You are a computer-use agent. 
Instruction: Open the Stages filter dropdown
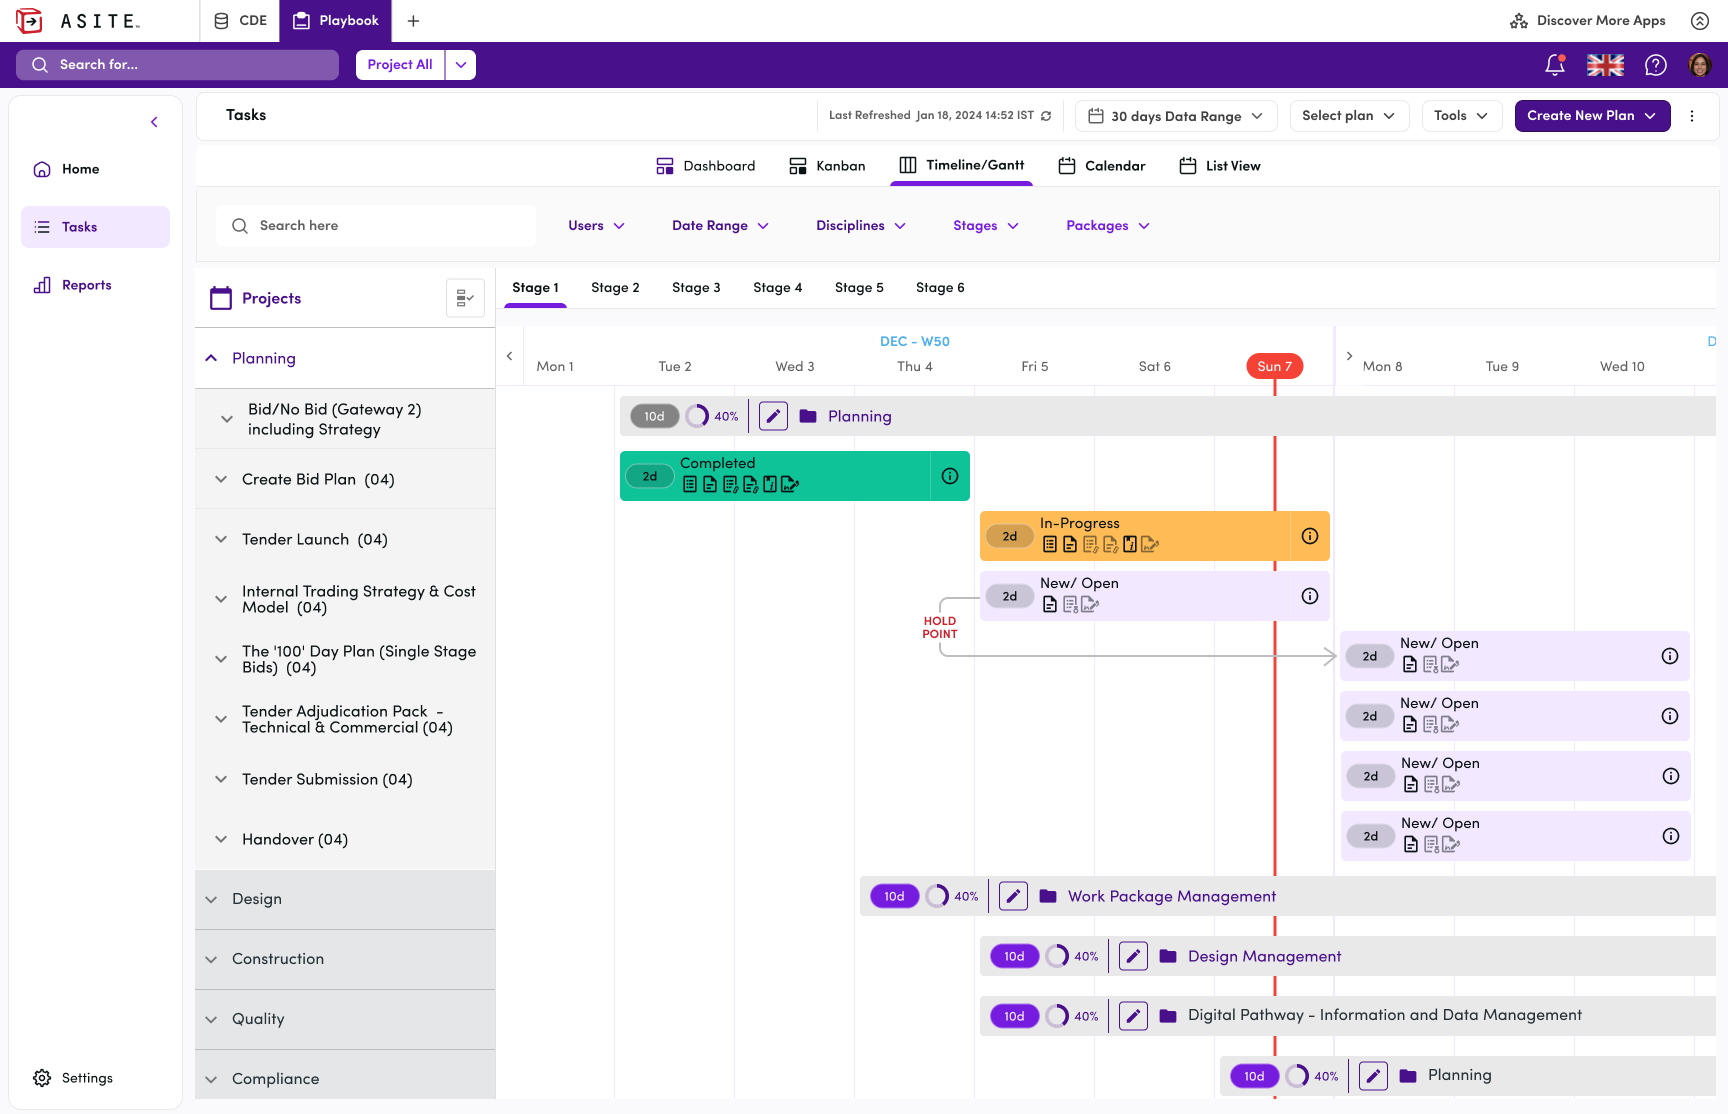click(x=985, y=225)
